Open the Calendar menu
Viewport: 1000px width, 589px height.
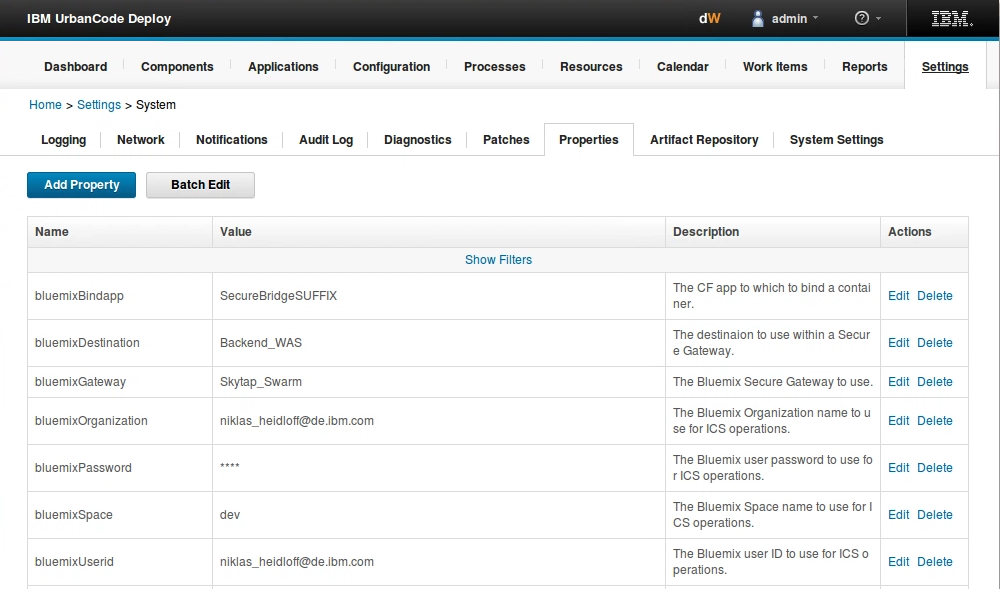682,66
